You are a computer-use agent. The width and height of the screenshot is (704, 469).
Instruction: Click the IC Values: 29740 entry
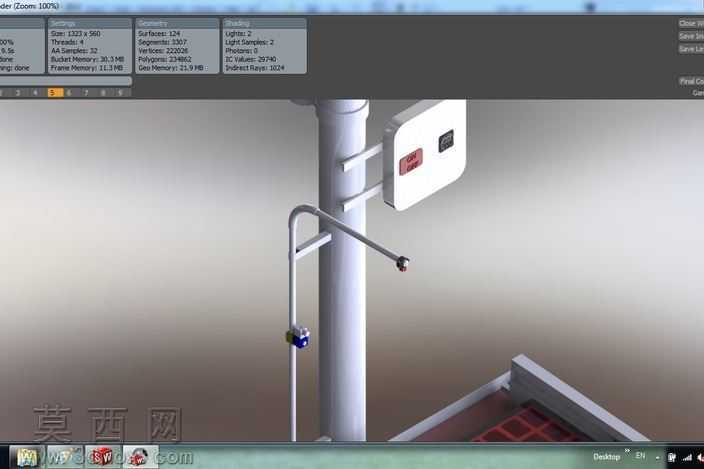[251, 59]
